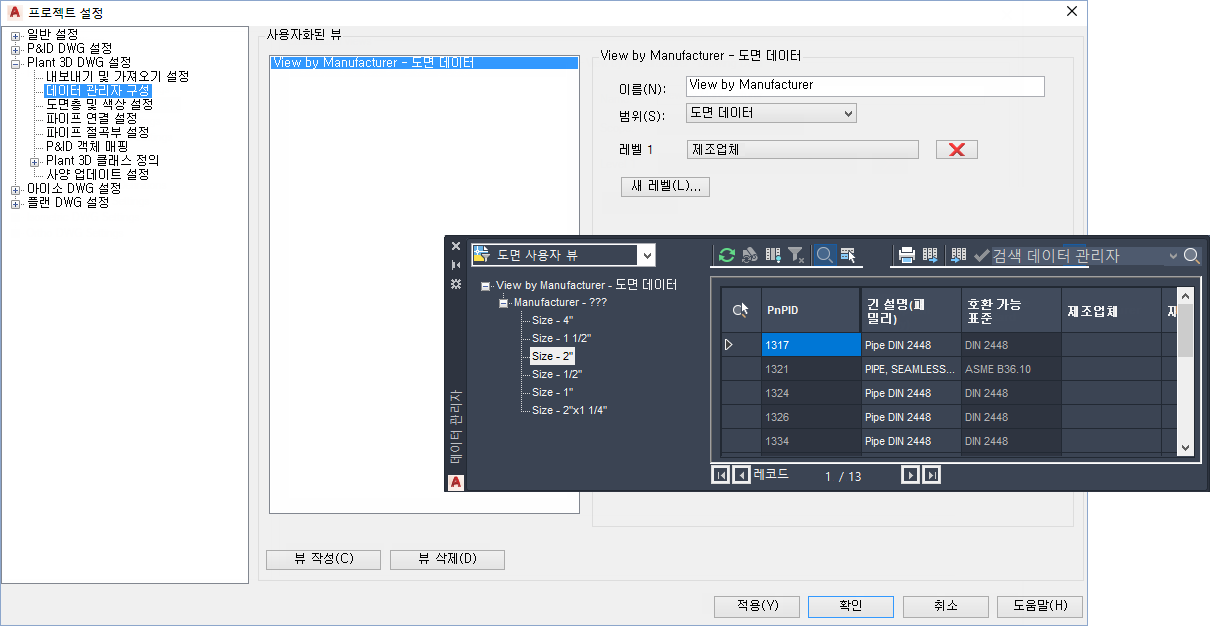Go to previous record navigation button
Image resolution: width=1211 pixels, height=626 pixels.
tap(742, 476)
